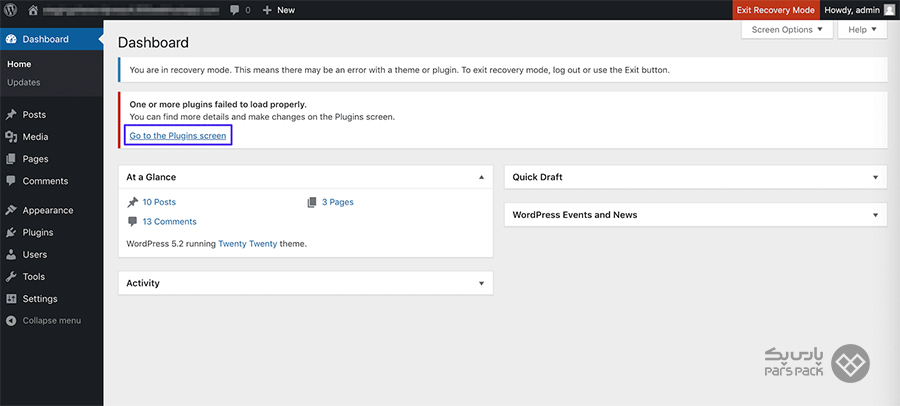
Task: Click the pushpin icon beside 10 Posts
Action: [133, 202]
